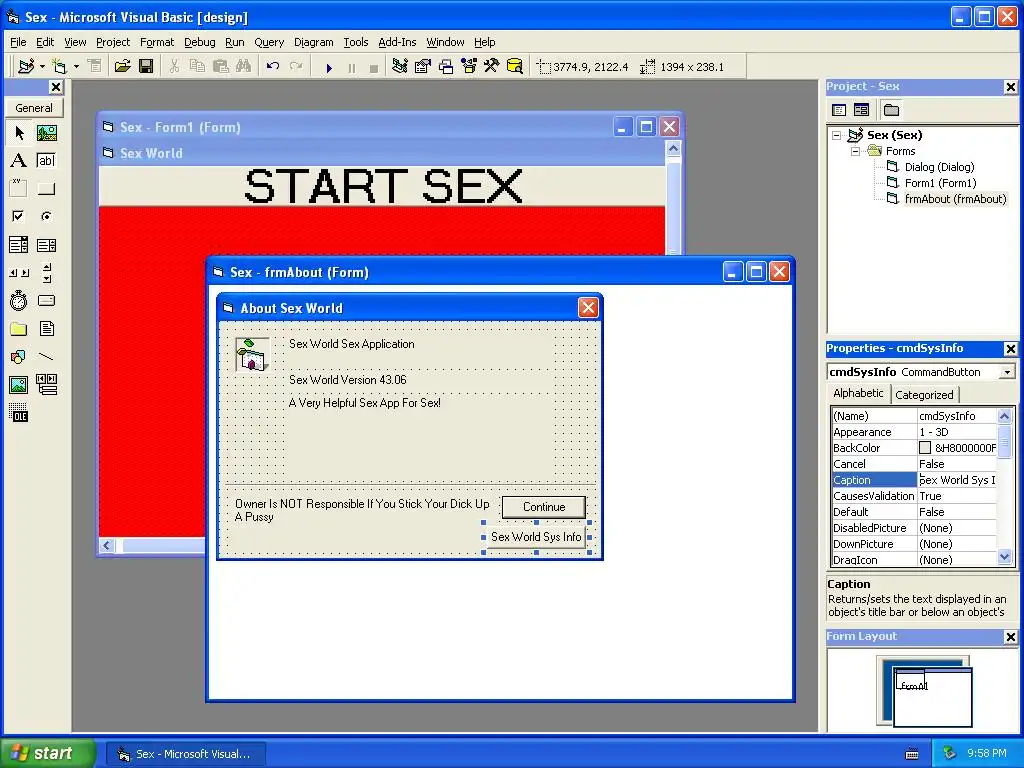Click the left scroll arrow of Form1 window

point(107,545)
